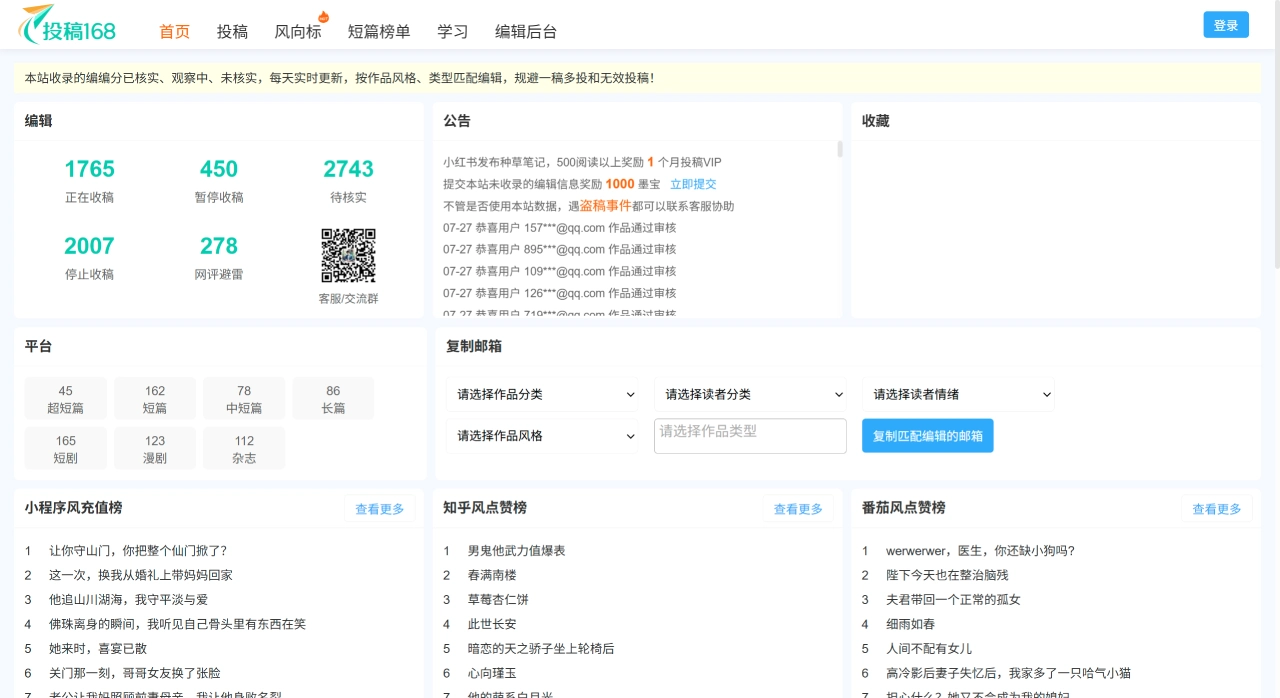Select the 超短篇 platform tile
Viewport: 1280px width, 698px height.
pos(65,399)
